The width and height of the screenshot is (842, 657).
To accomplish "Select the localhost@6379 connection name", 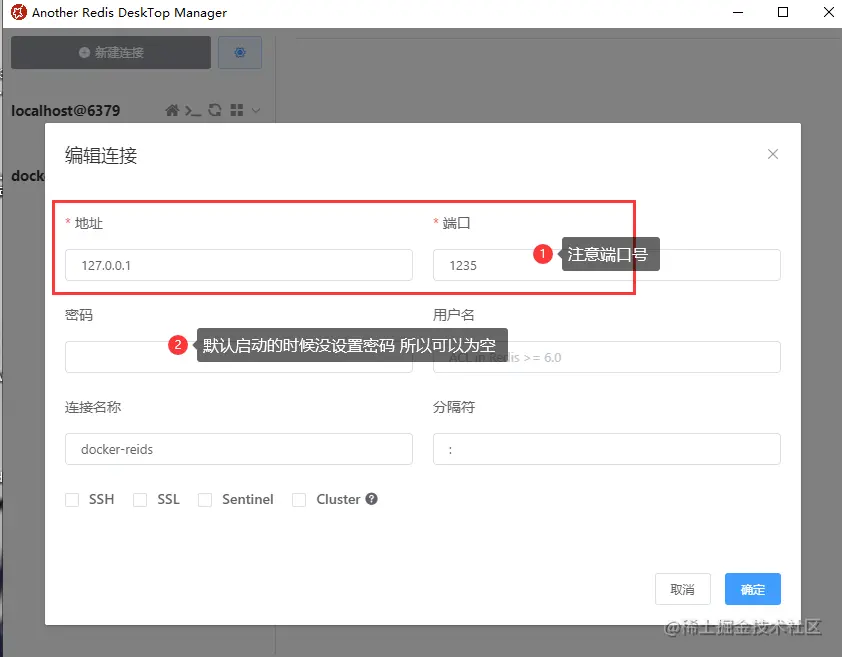I will [x=66, y=111].
